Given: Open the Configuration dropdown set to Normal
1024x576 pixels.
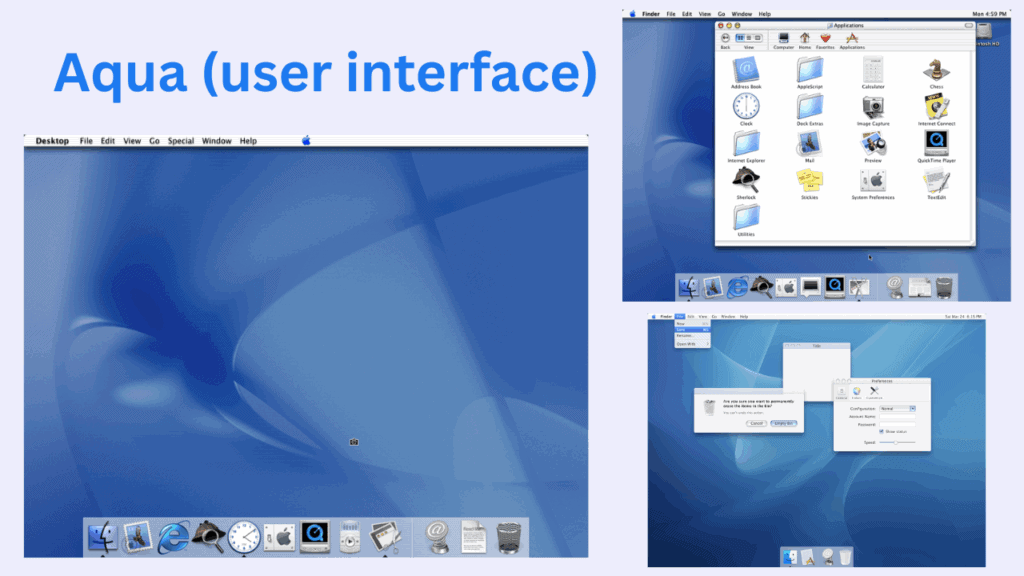Looking at the screenshot, I should 897,408.
